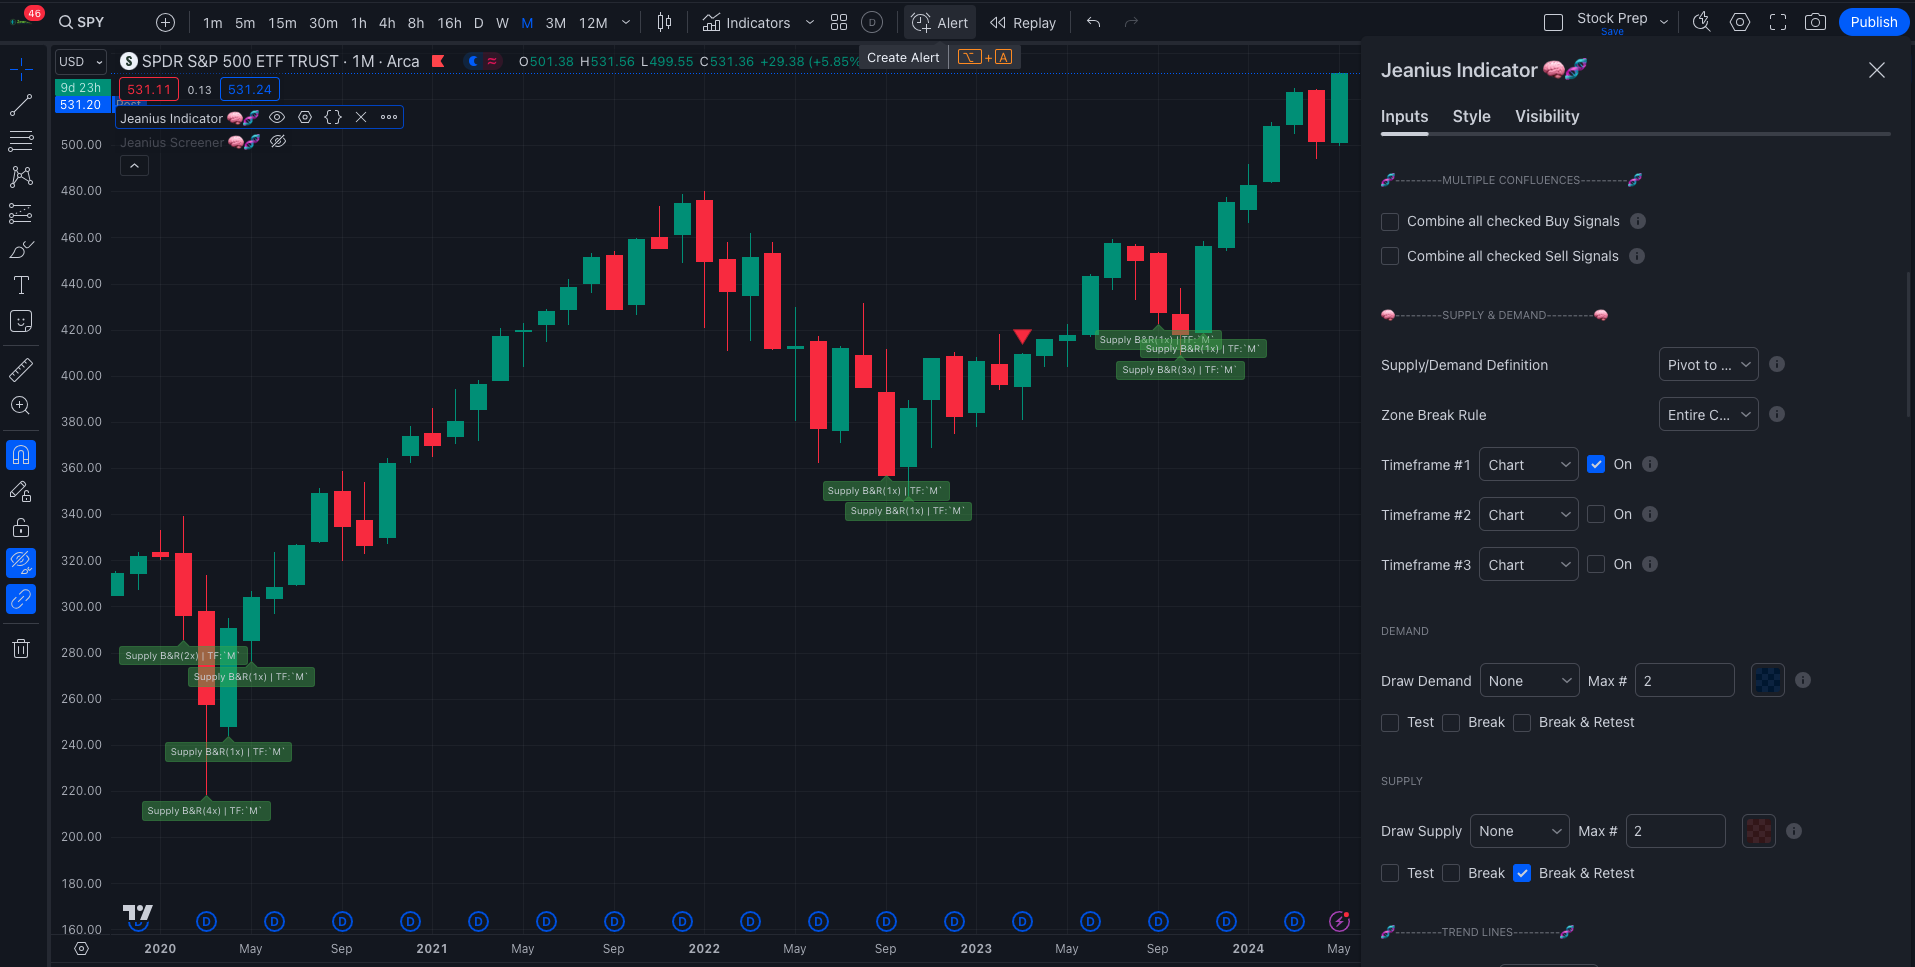The height and width of the screenshot is (967, 1915).
Task: Remove Jeanius Indicator from the legend
Action: [x=361, y=117]
